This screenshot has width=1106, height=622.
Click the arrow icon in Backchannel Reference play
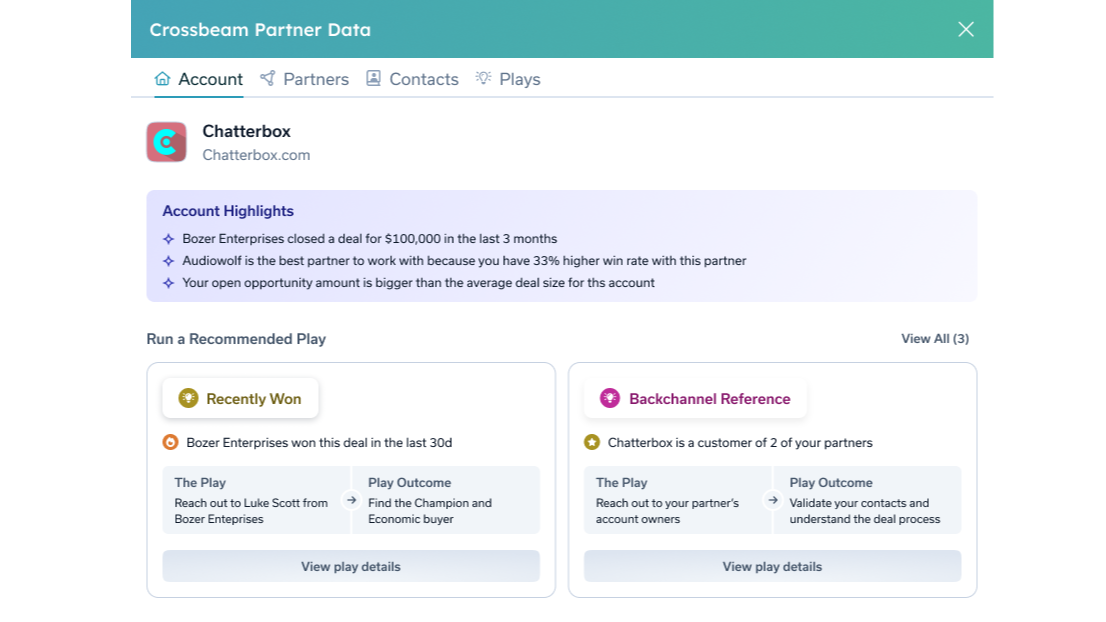pyautogui.click(x=773, y=499)
